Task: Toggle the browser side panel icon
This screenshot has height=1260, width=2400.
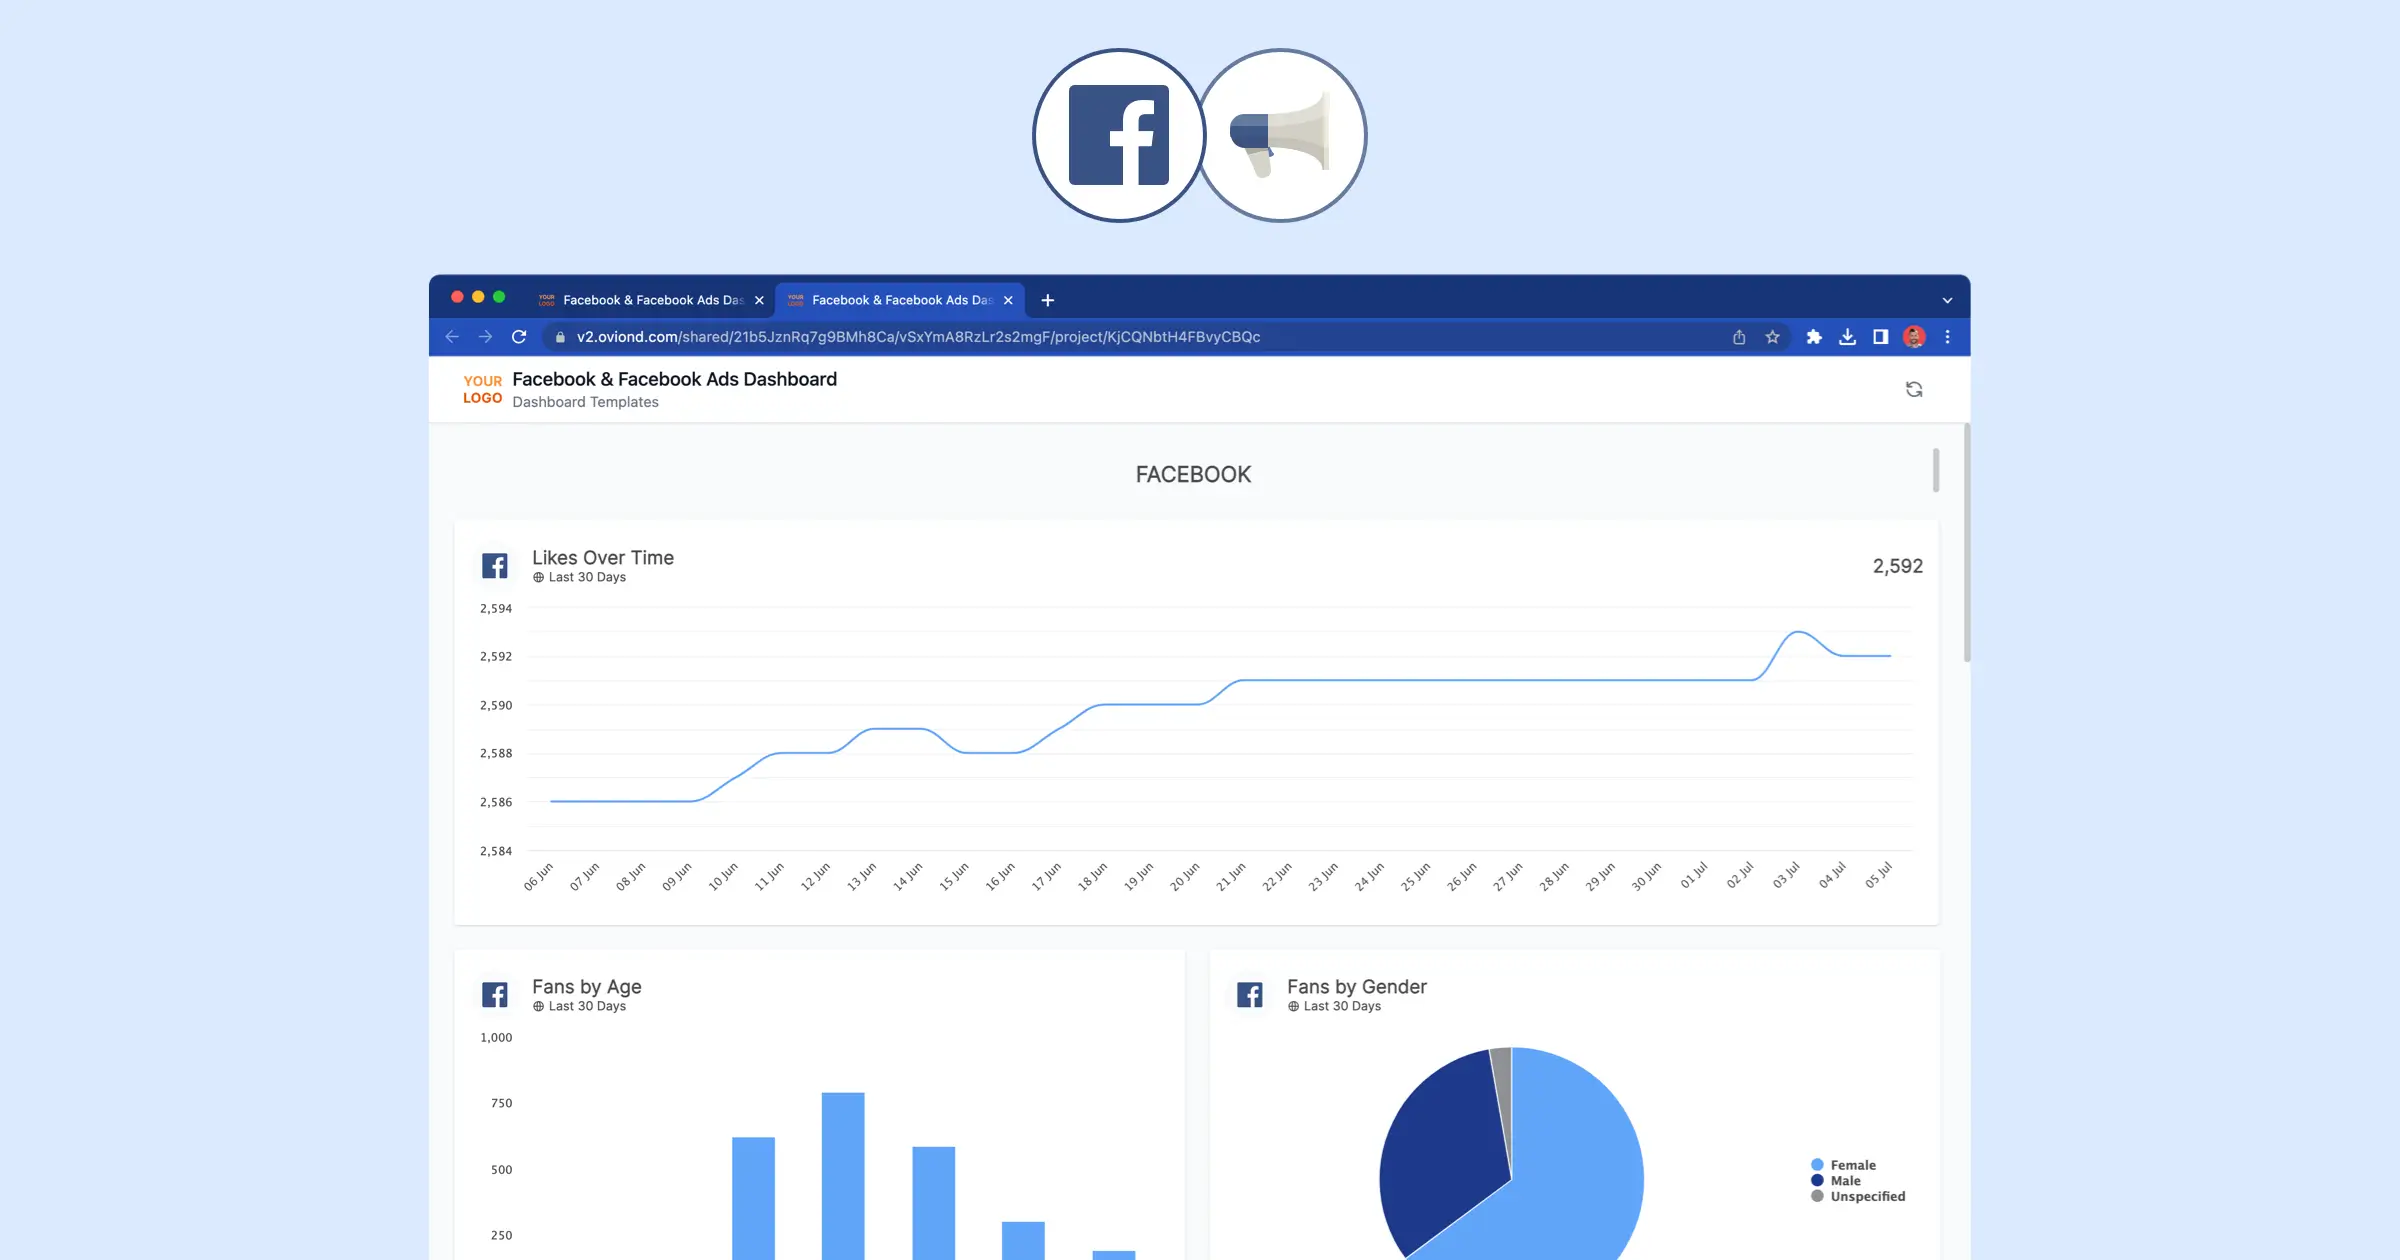Action: point(1881,337)
